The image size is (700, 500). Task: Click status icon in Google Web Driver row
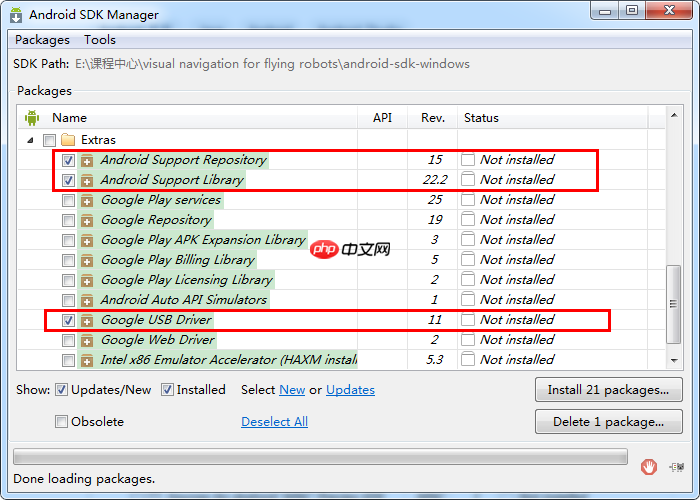(x=467, y=340)
